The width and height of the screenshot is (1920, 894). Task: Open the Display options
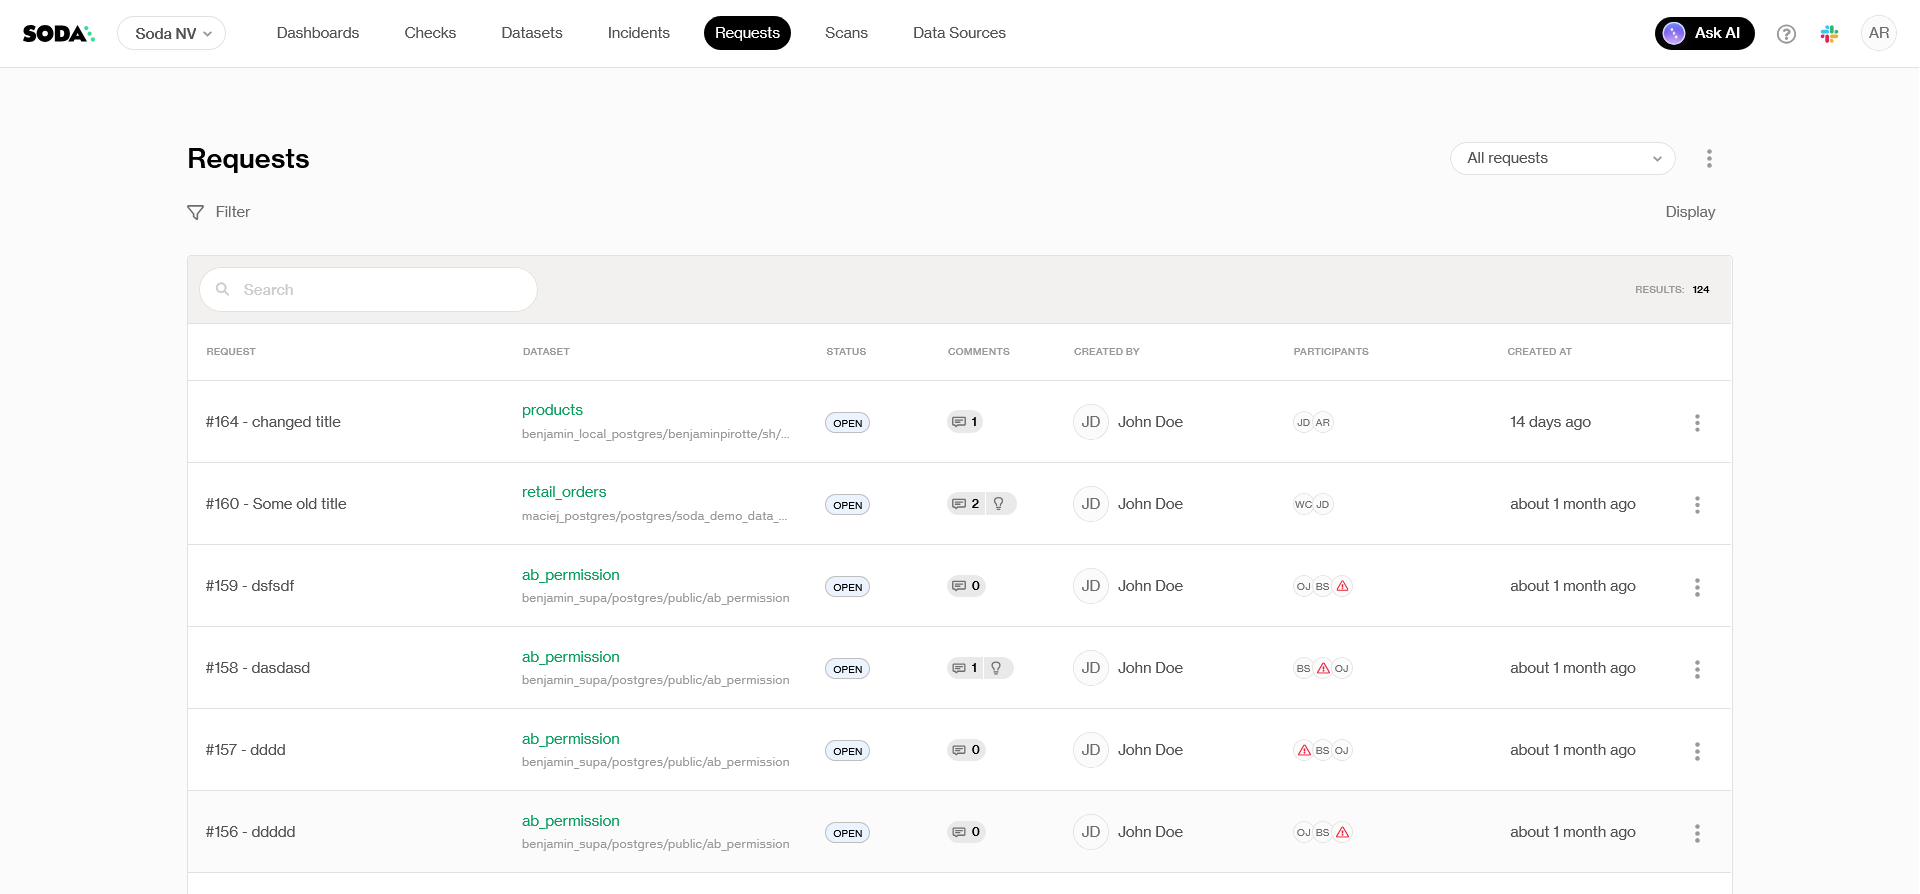[x=1689, y=212]
